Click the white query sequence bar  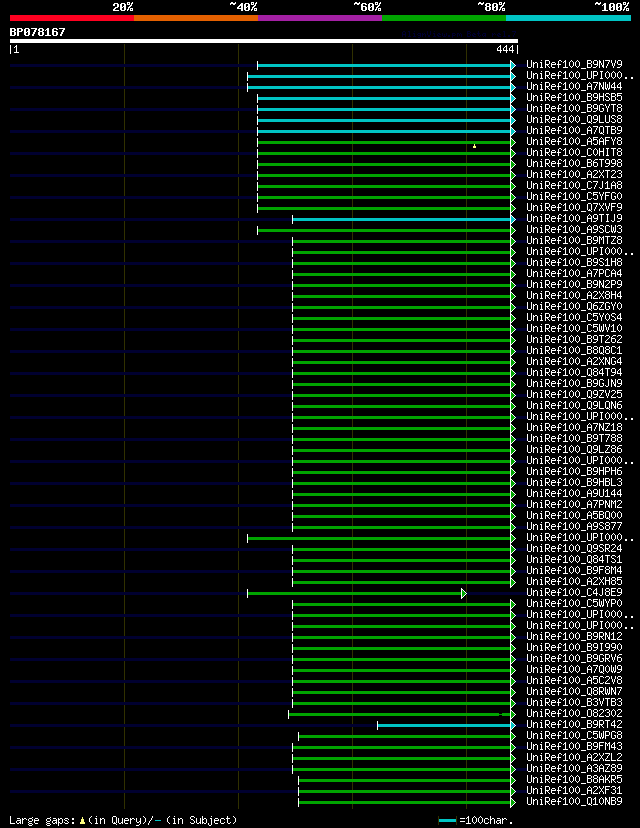264,41
